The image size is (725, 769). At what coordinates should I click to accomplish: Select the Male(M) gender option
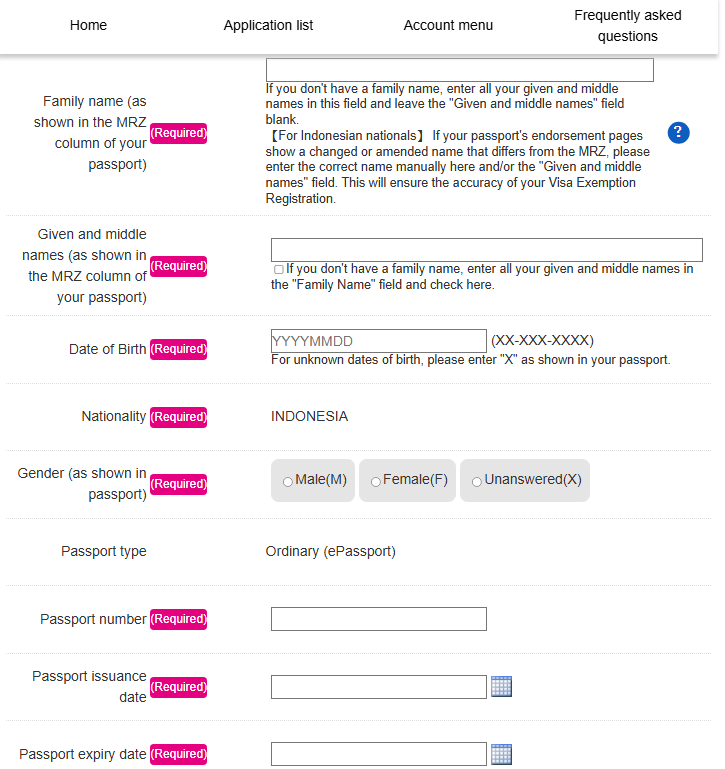[x=288, y=481]
